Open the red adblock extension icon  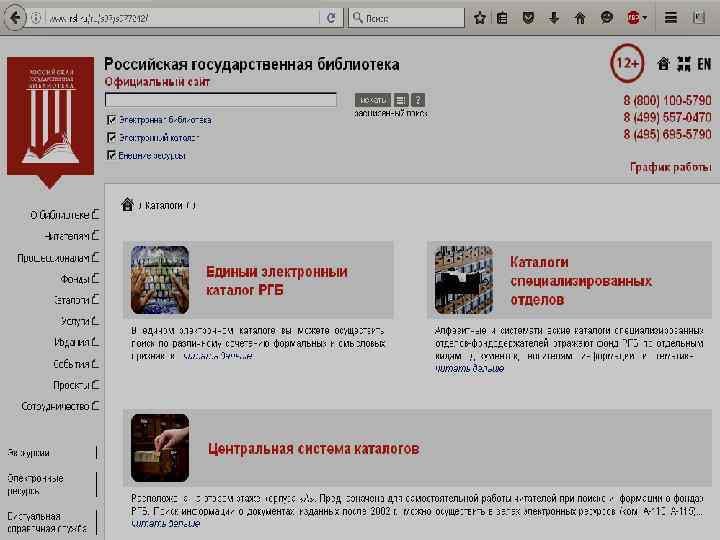click(x=633, y=18)
